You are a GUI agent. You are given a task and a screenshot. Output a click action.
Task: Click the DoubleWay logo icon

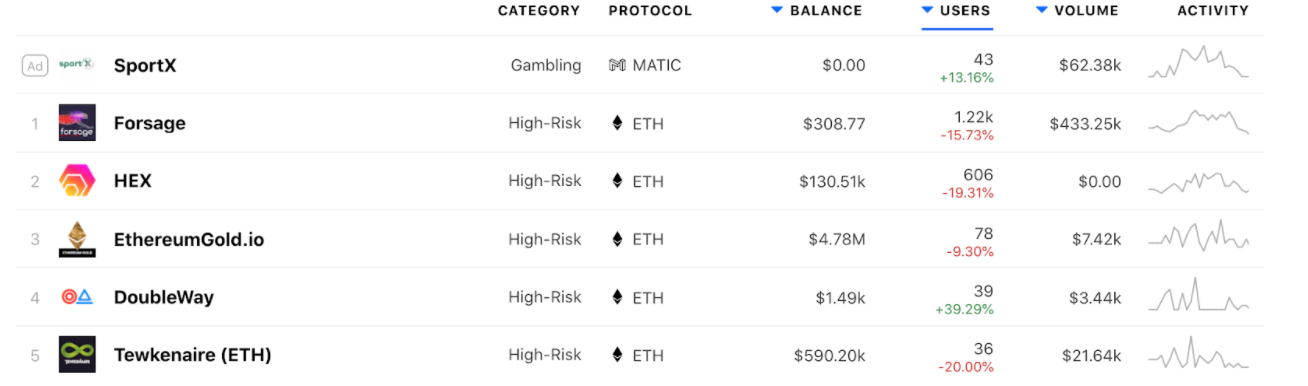77,297
